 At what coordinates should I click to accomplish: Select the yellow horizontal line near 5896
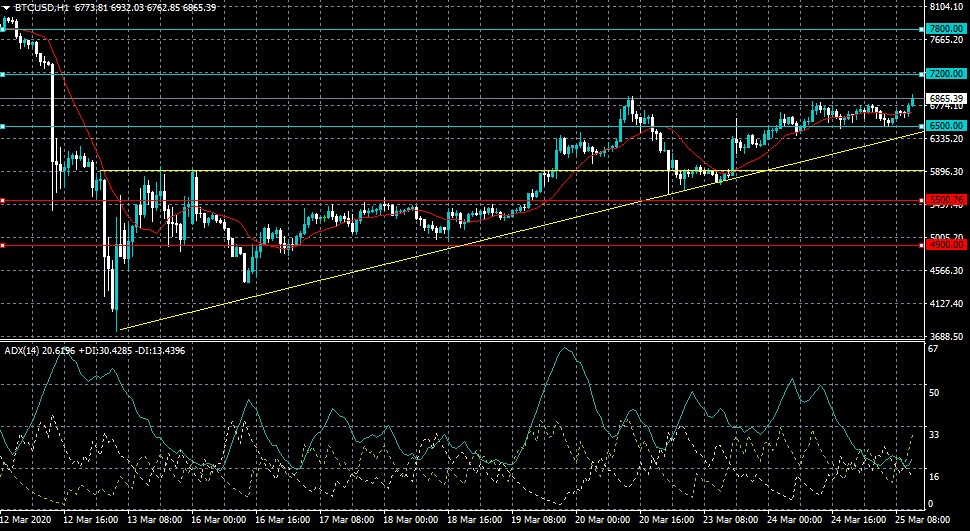tap(513, 170)
